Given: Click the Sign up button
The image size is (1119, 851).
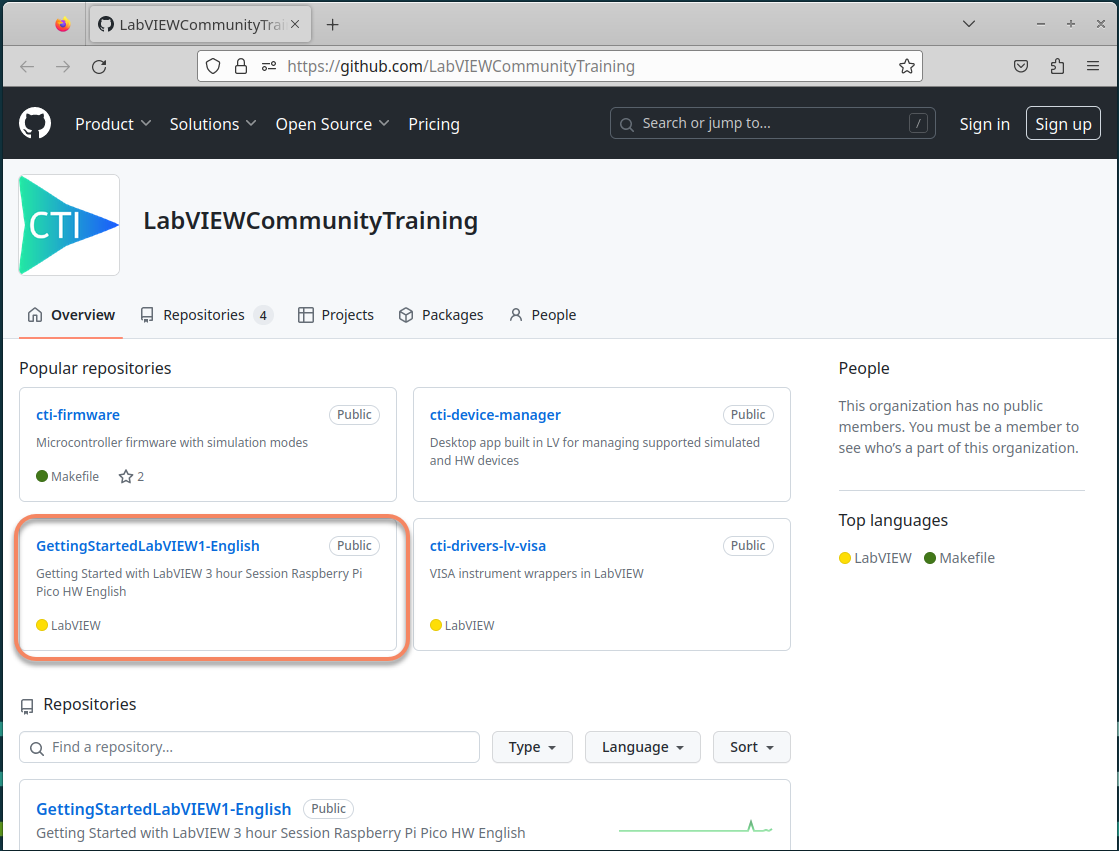Looking at the screenshot, I should (x=1063, y=124).
